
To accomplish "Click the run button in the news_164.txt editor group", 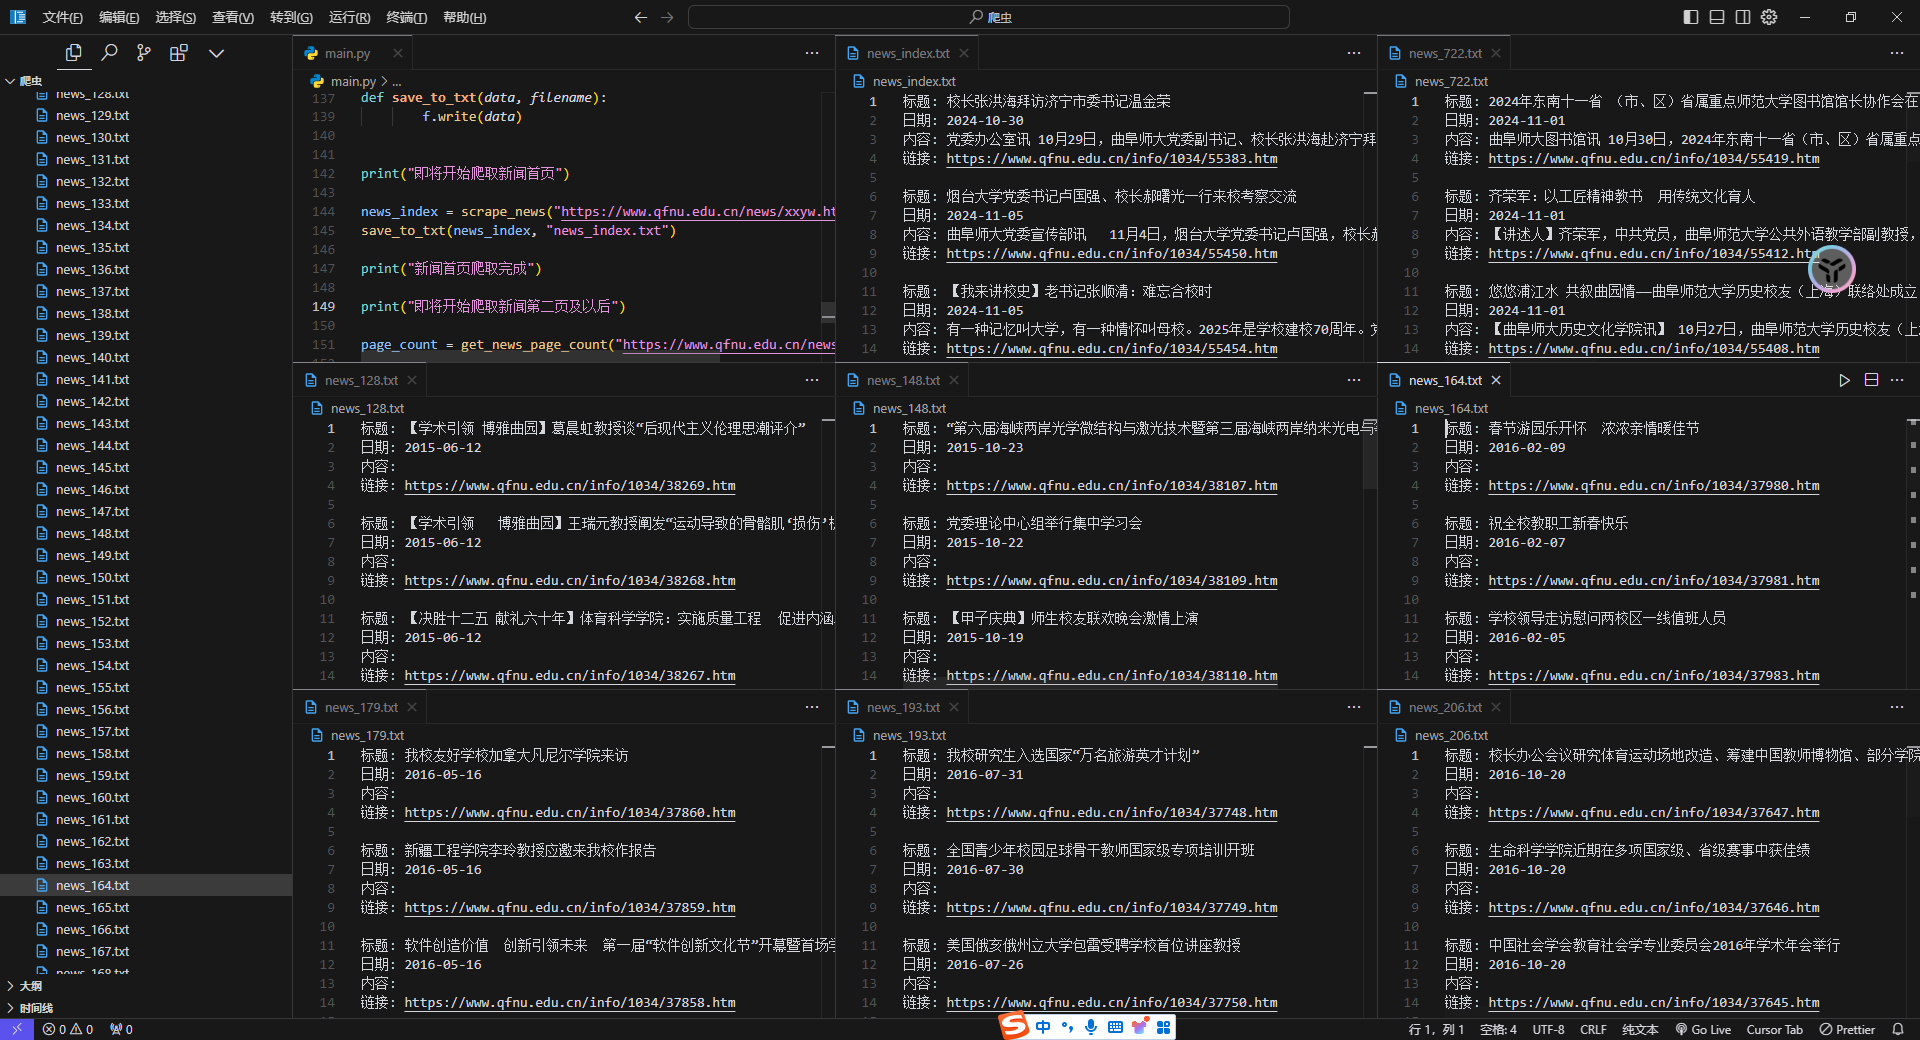I will [x=1845, y=380].
